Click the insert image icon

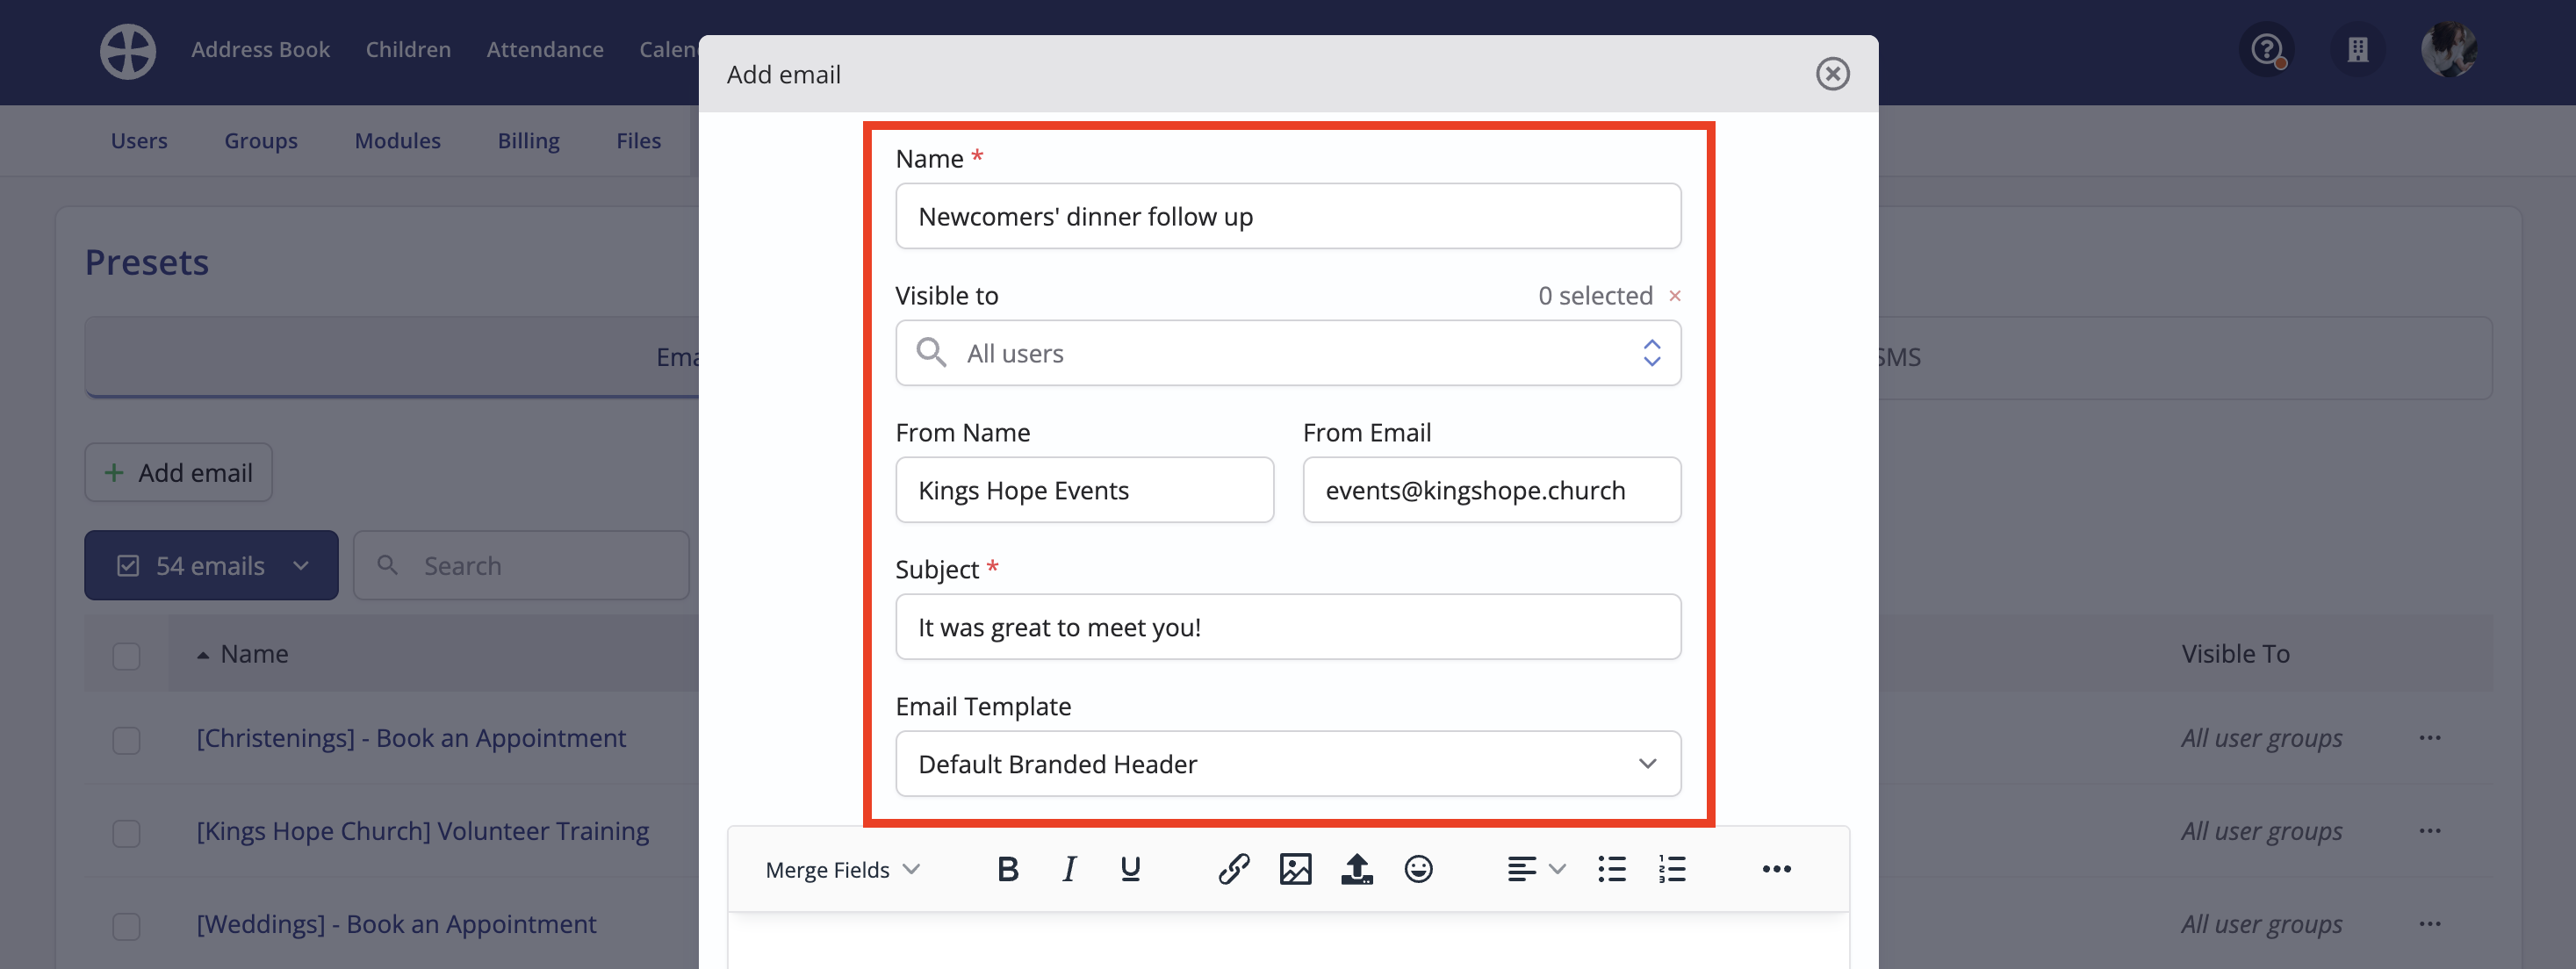point(1295,869)
